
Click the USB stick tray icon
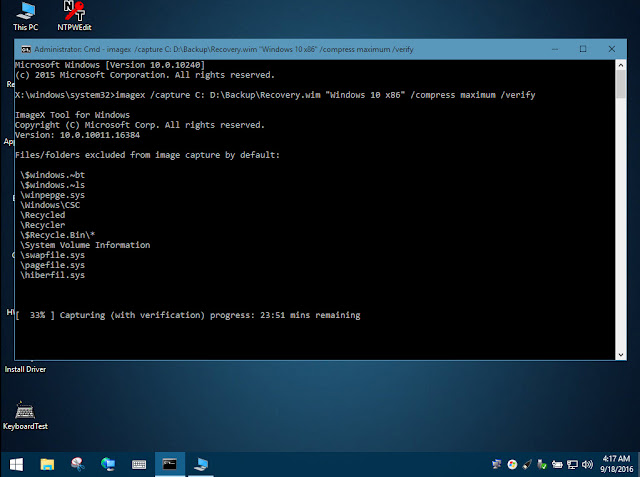pyautogui.click(x=527, y=464)
